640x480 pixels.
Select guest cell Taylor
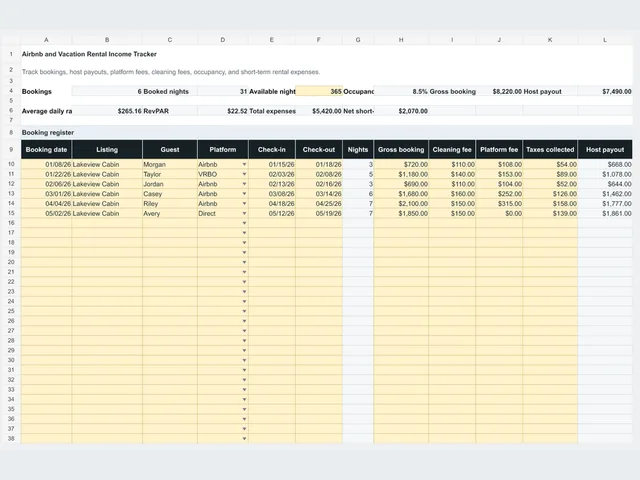[170, 174]
